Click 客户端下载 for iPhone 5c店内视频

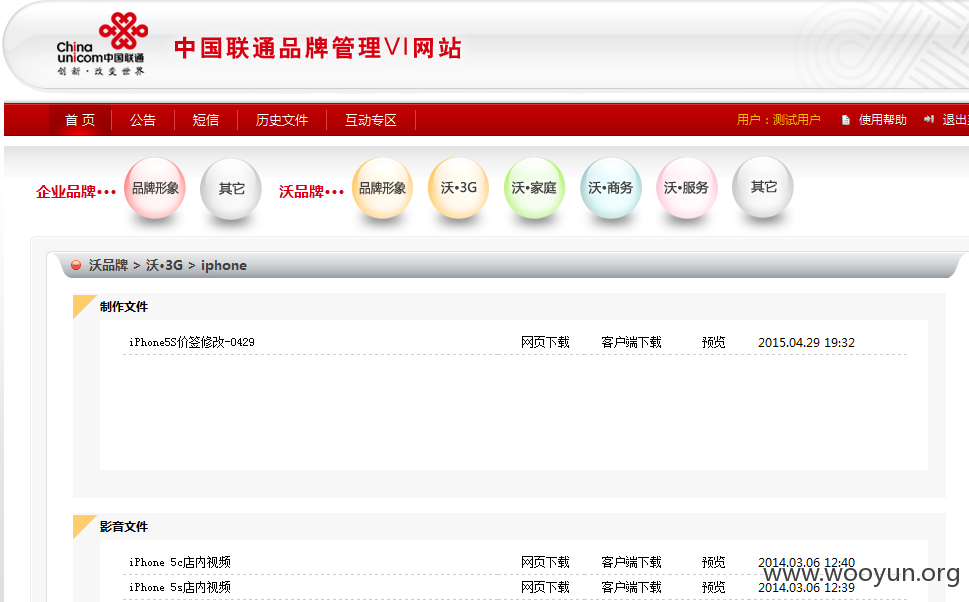click(x=631, y=562)
